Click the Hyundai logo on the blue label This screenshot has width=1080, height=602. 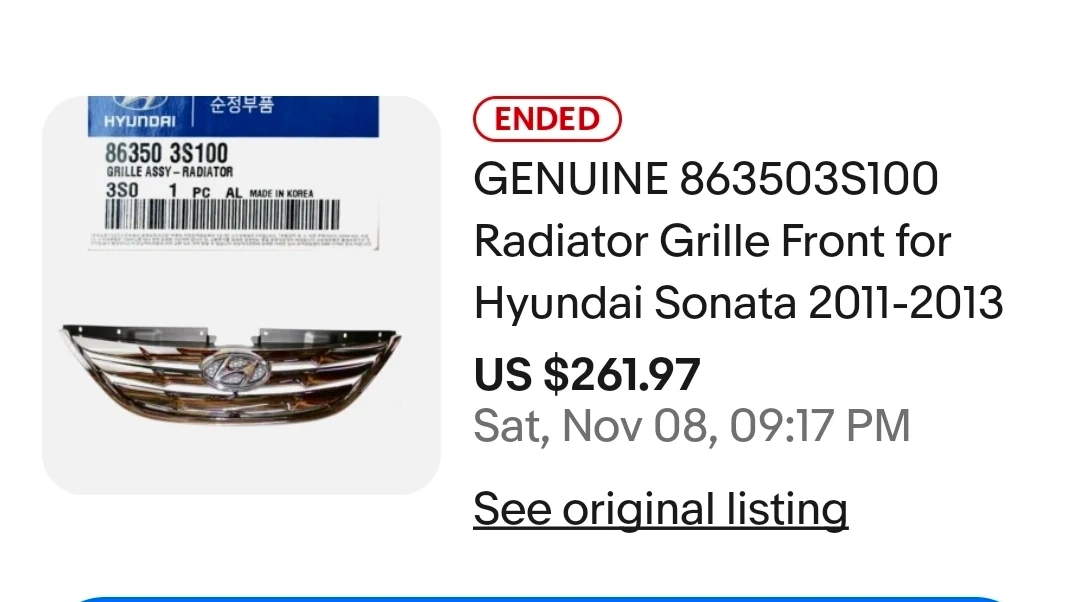[x=139, y=102]
